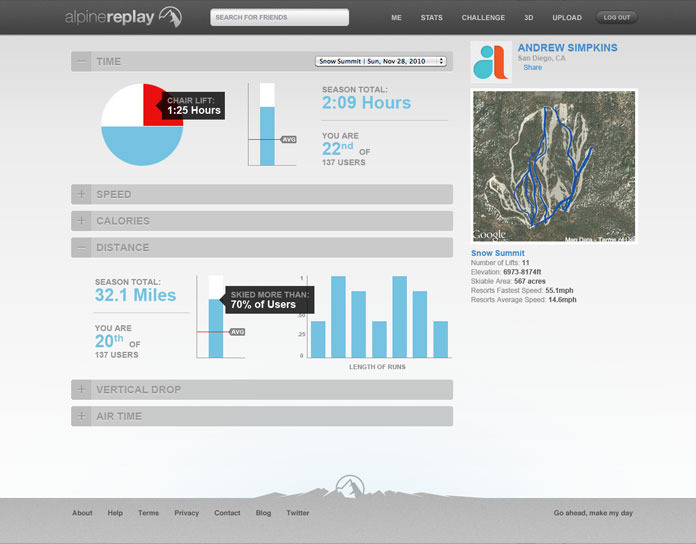This screenshot has width=696, height=544.
Task: Click the footer mountain emblem icon
Action: 350,487
